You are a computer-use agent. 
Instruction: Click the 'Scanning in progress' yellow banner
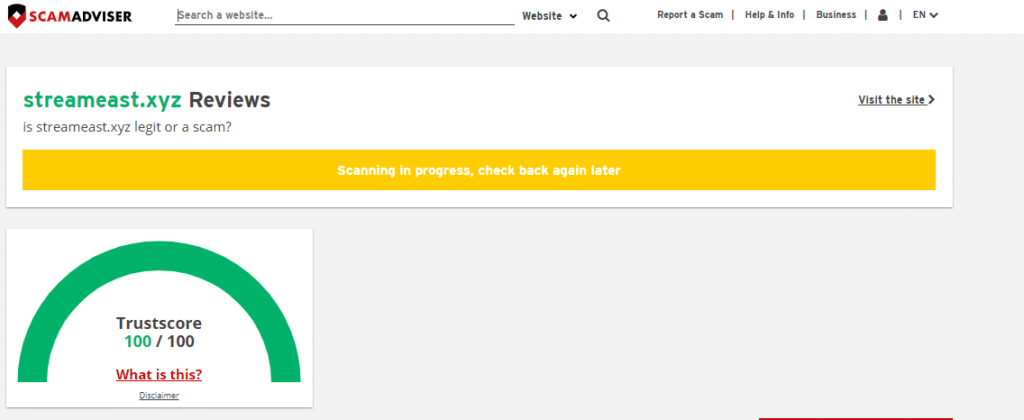479,170
